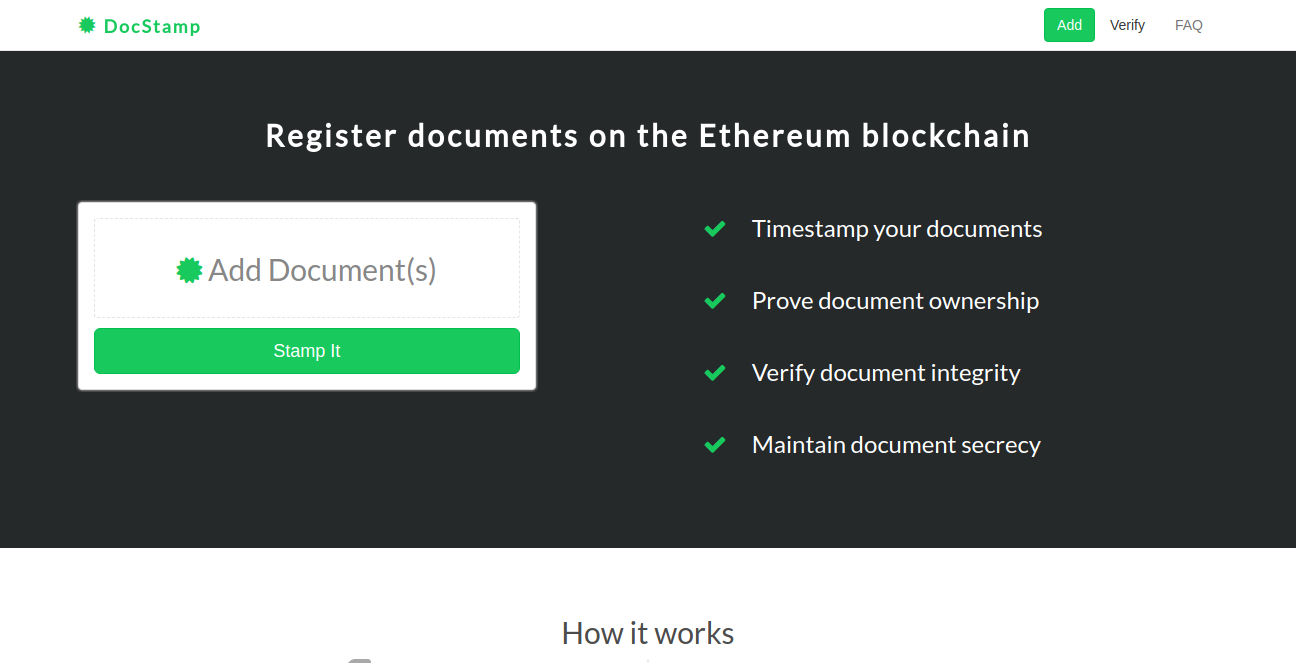Select the Prove document ownership text

(895, 301)
